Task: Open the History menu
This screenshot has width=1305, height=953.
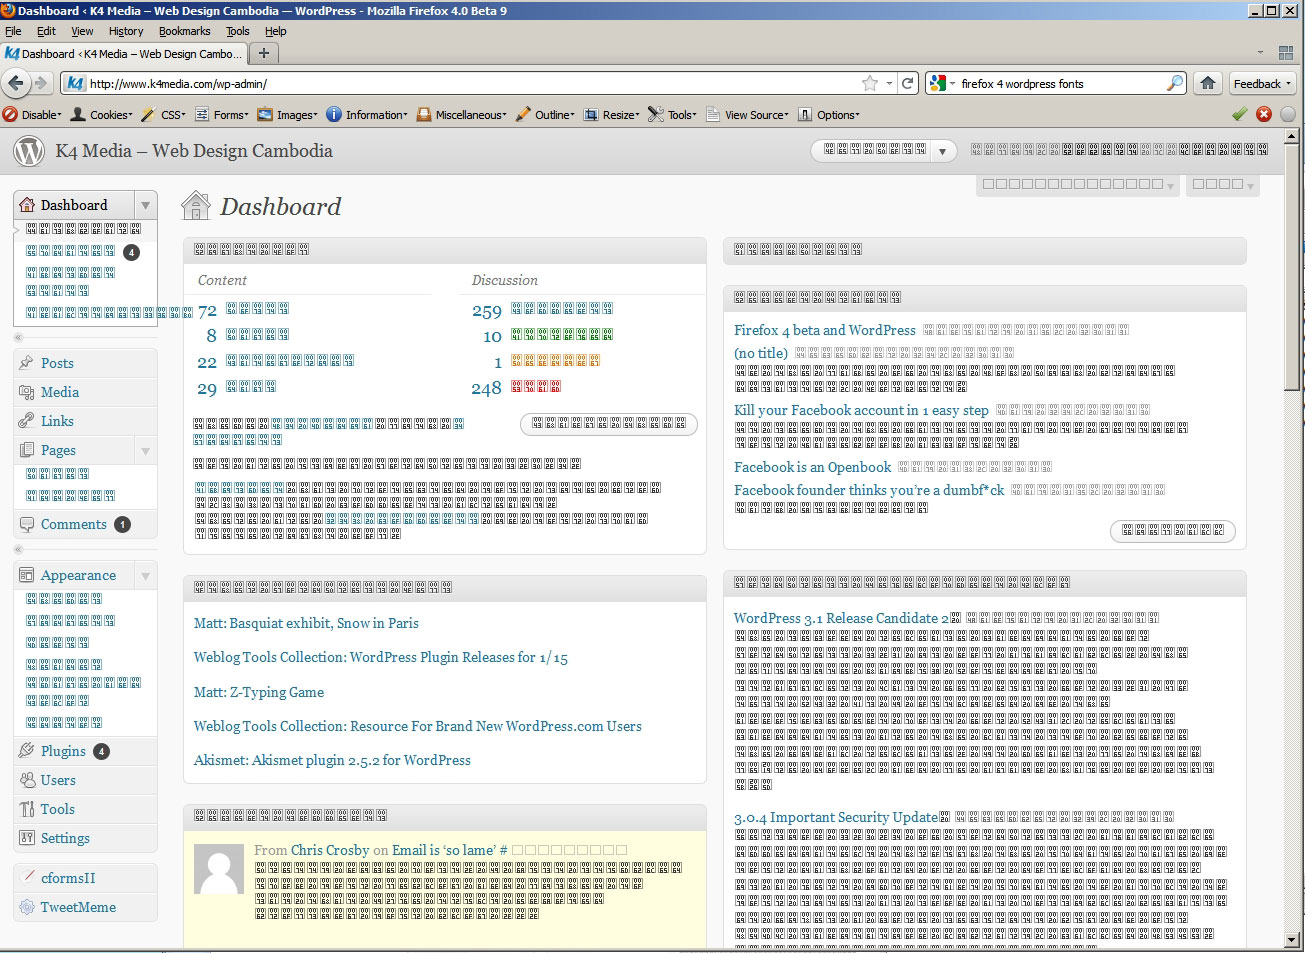Action: tap(126, 31)
